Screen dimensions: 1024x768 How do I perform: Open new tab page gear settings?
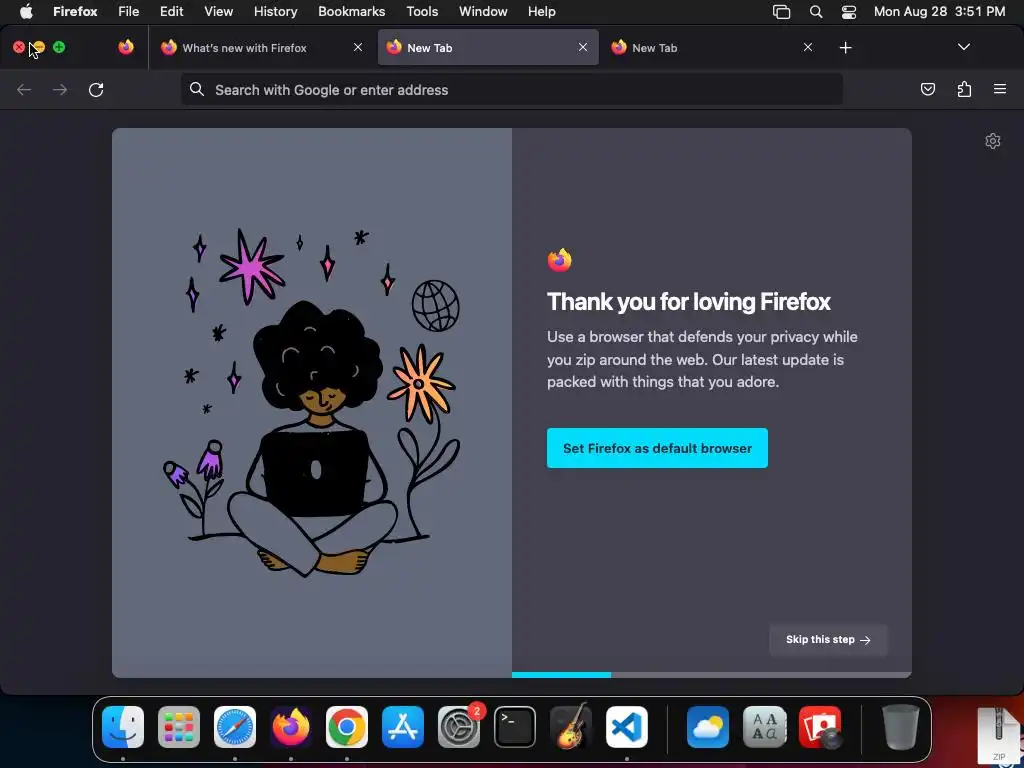[993, 141]
